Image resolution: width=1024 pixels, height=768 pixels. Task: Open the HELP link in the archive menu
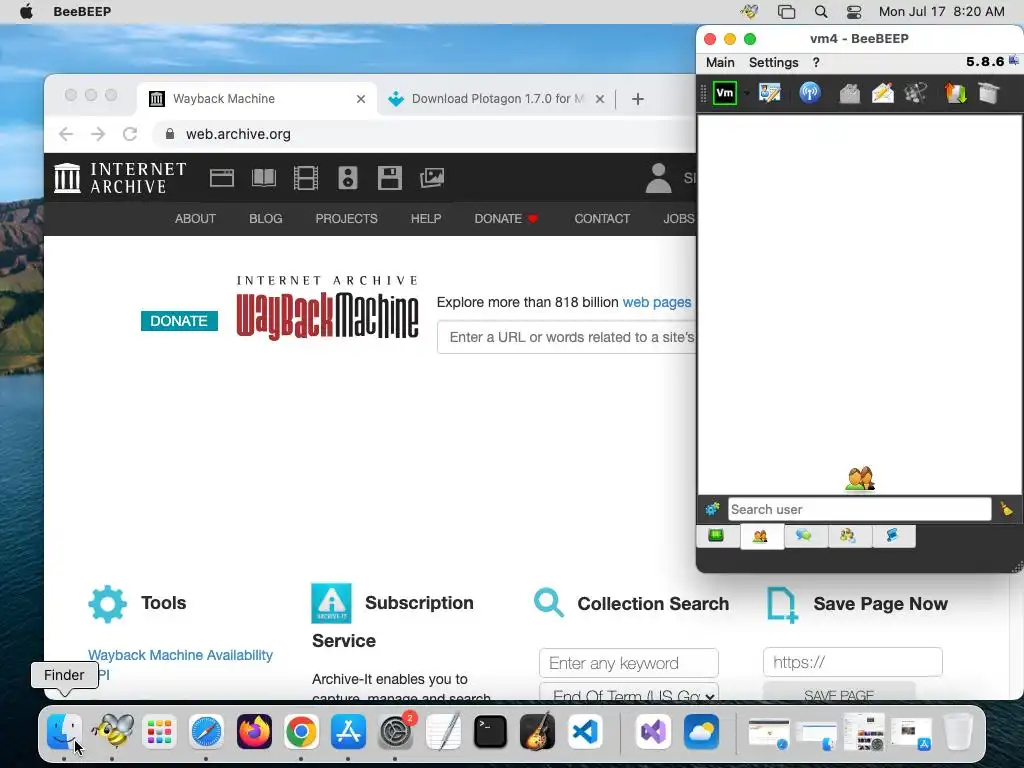tap(426, 219)
